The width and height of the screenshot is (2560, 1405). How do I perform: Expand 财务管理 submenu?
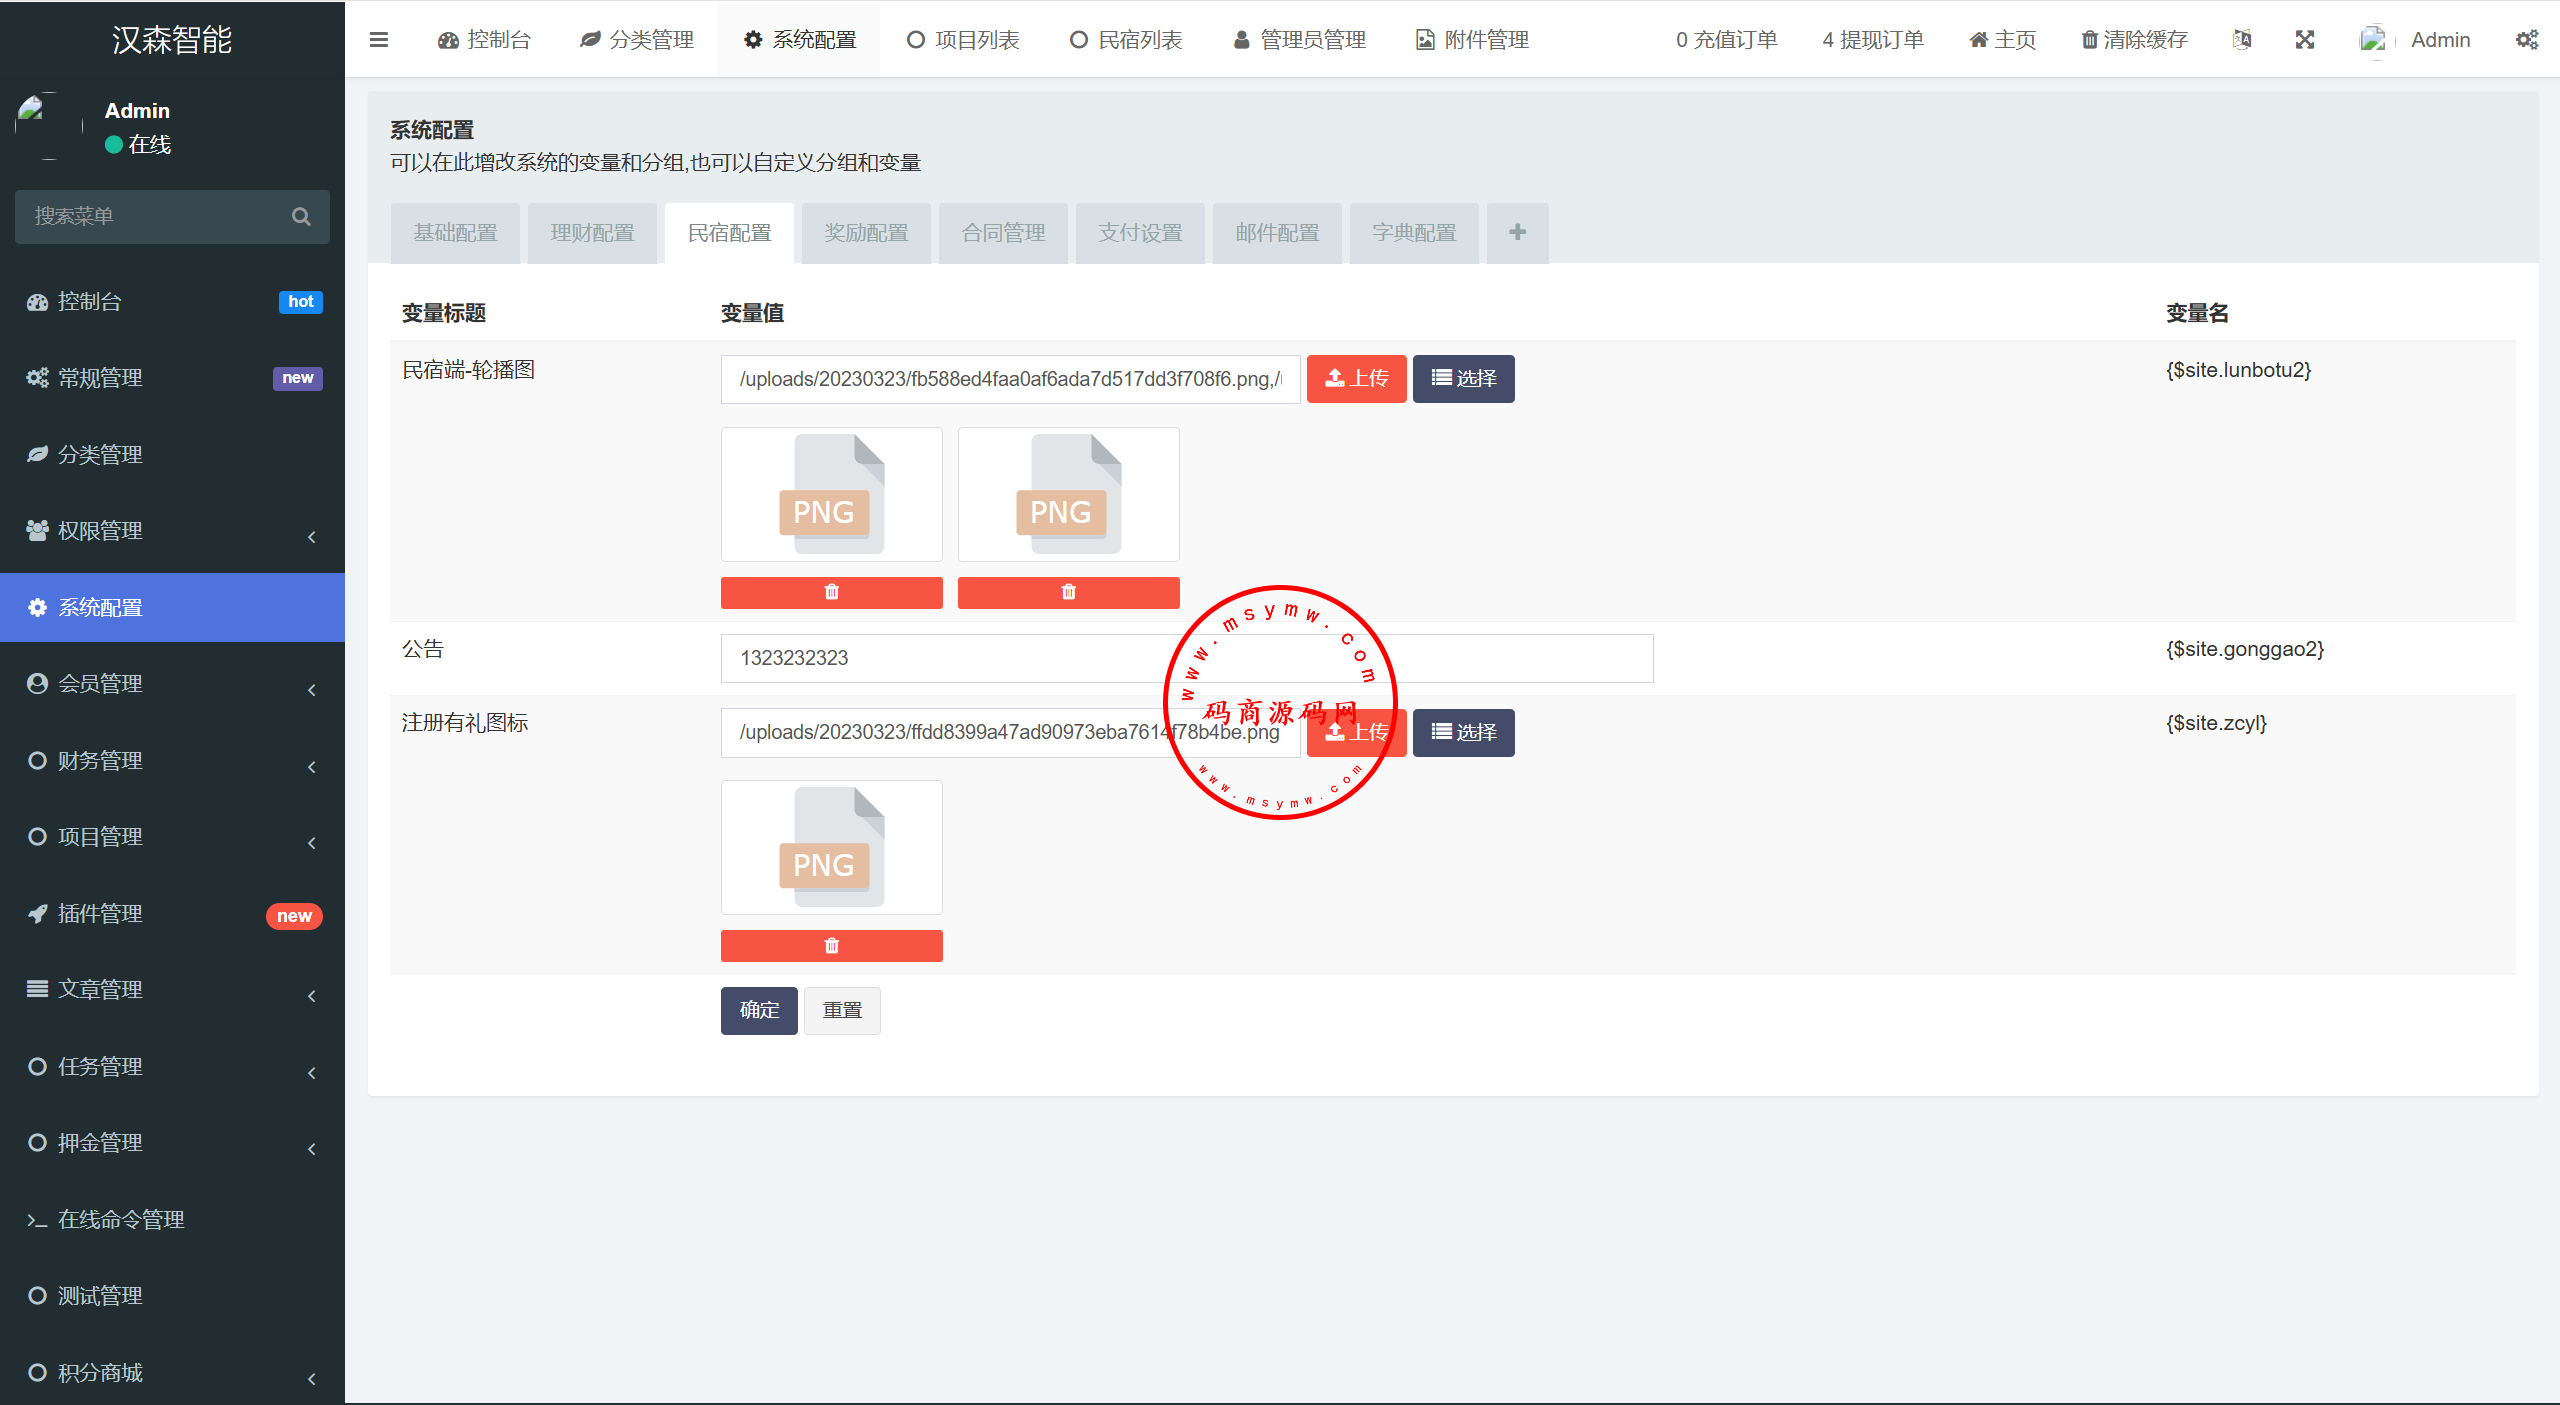click(172, 761)
